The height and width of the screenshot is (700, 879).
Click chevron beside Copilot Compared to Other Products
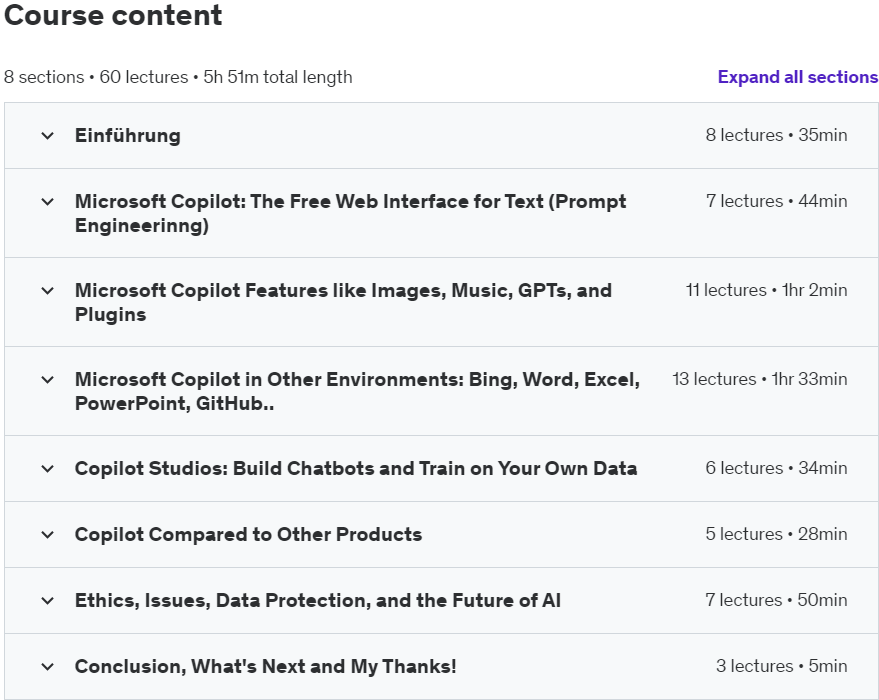[47, 535]
